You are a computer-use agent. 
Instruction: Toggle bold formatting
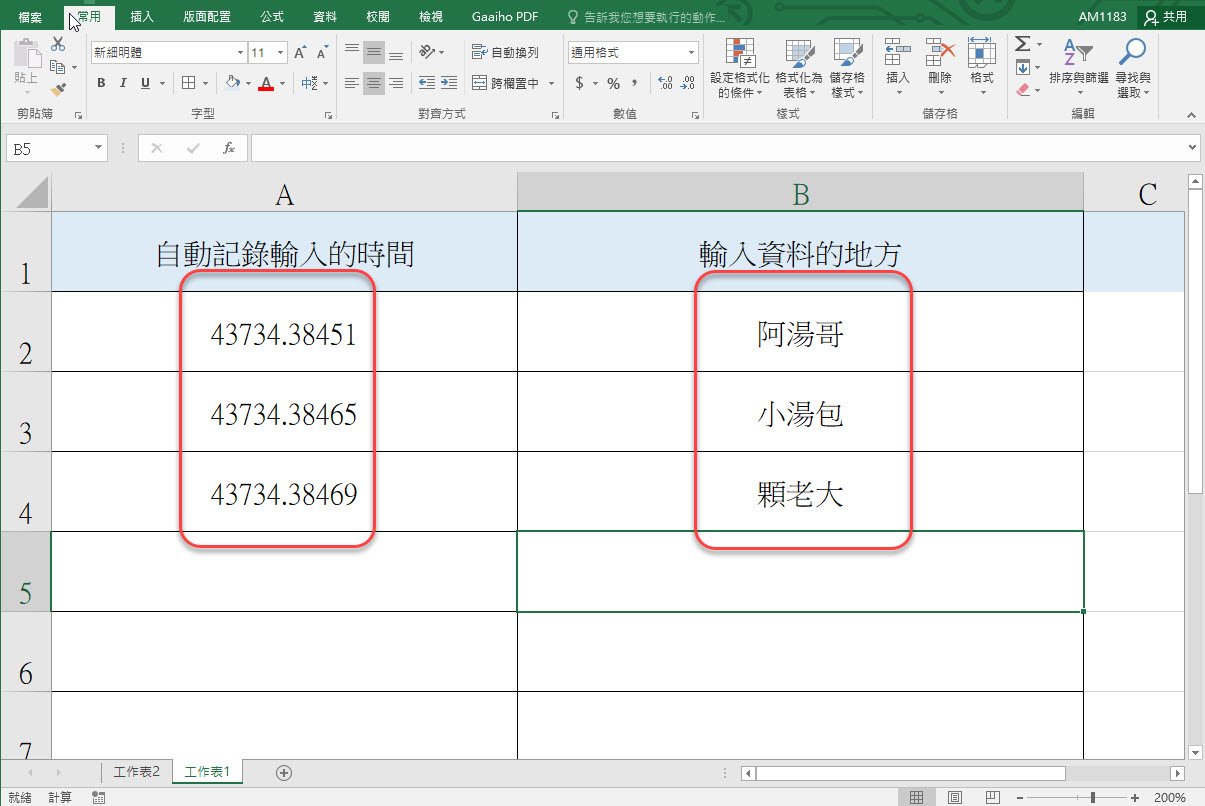click(101, 84)
